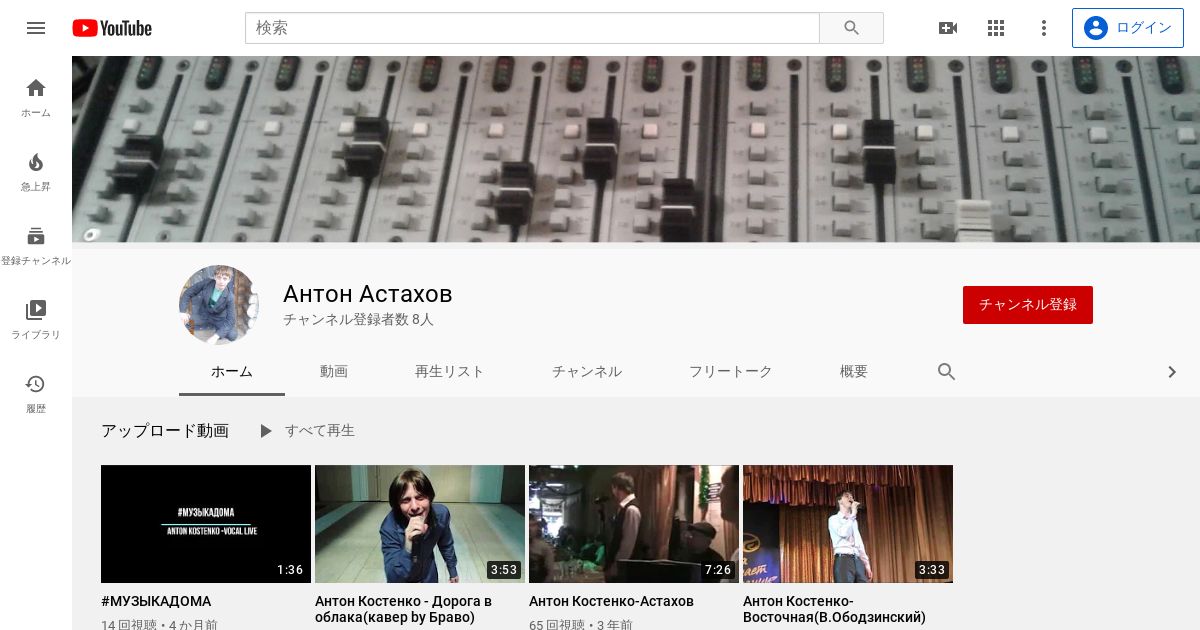Click the YouTube logo
This screenshot has width=1200, height=630.
[112, 28]
